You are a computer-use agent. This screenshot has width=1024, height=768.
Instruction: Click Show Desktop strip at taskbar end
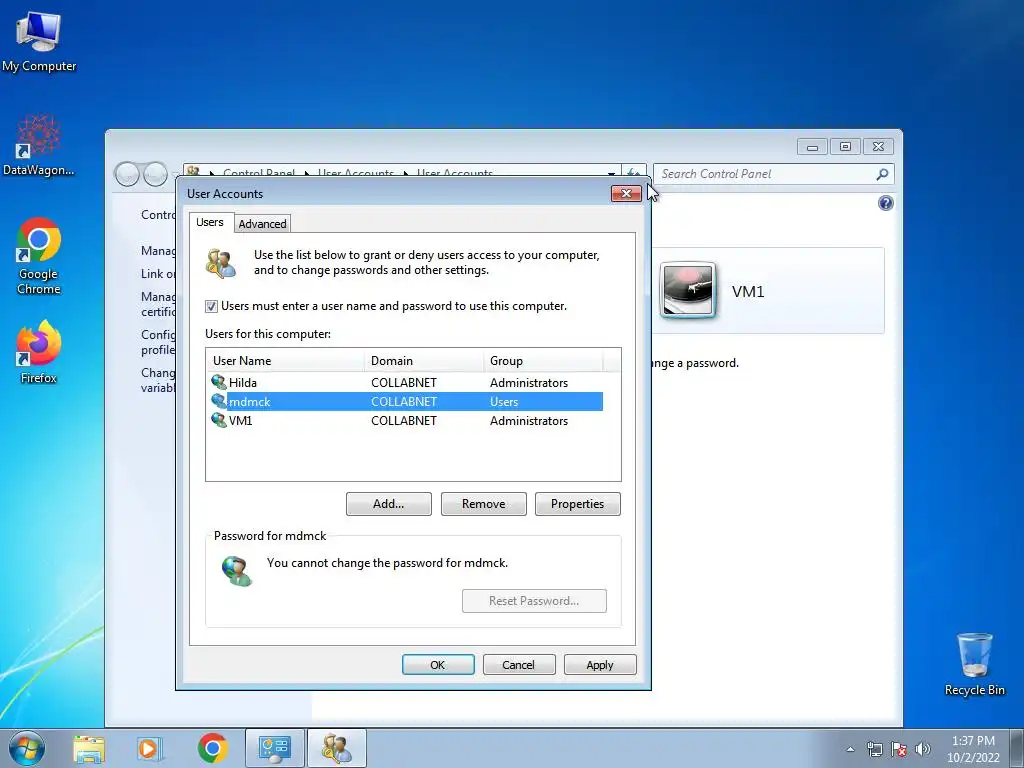click(x=1017, y=749)
